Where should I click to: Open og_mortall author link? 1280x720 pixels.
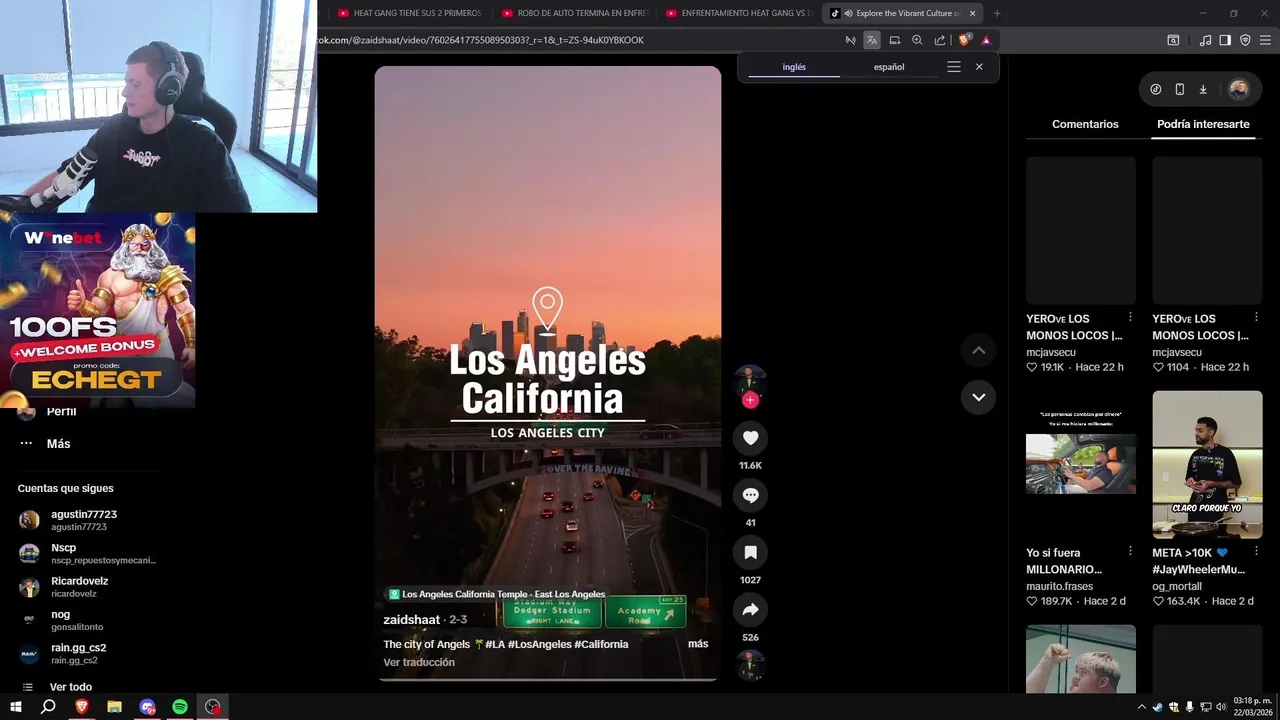coord(1177,586)
